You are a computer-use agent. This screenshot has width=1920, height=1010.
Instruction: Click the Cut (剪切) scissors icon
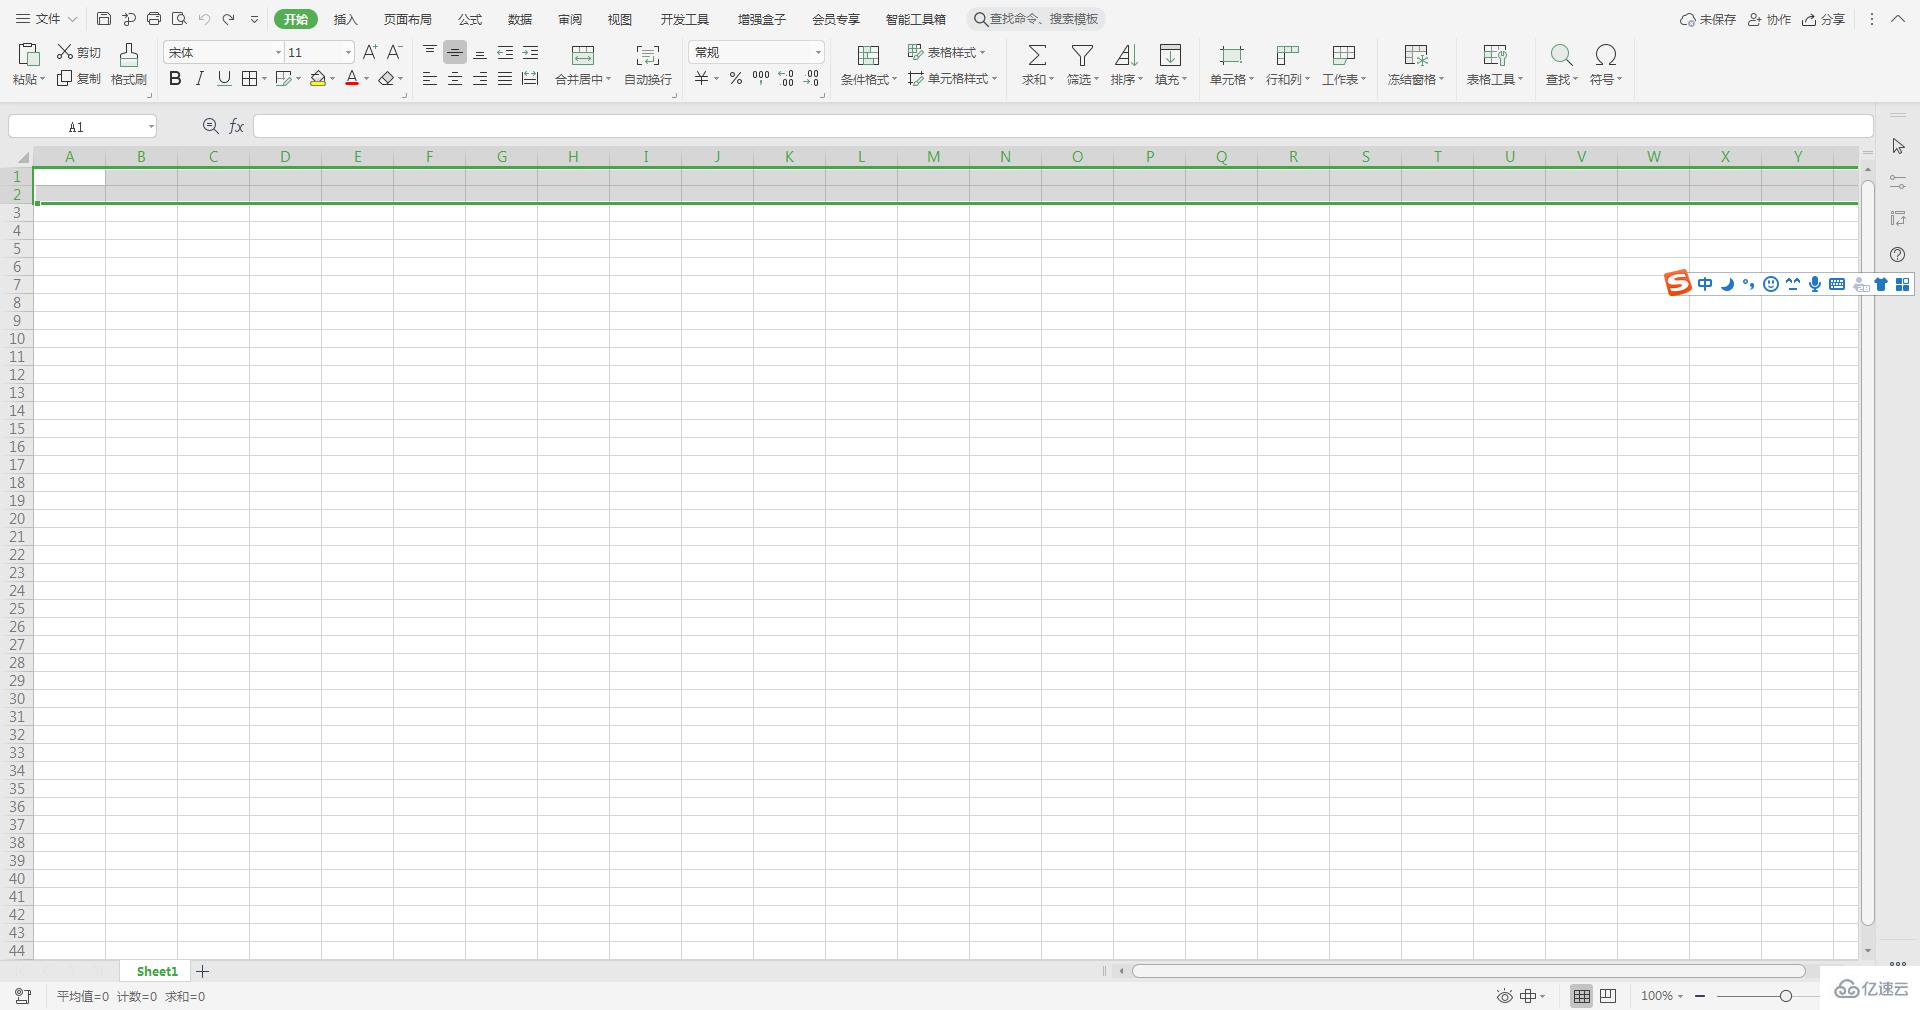point(65,52)
